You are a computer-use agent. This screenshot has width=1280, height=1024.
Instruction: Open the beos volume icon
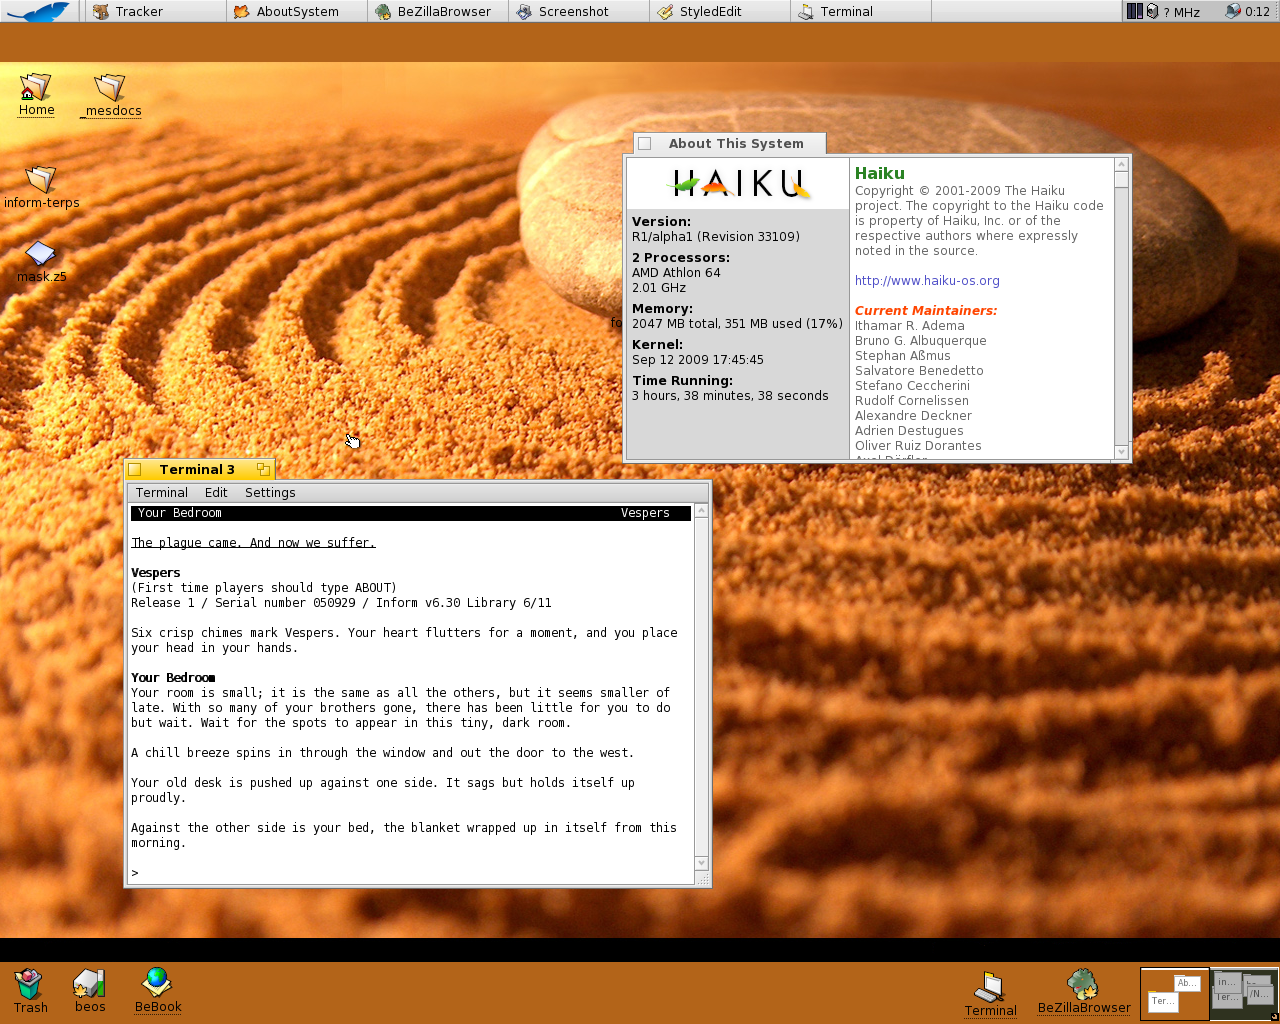coord(90,991)
